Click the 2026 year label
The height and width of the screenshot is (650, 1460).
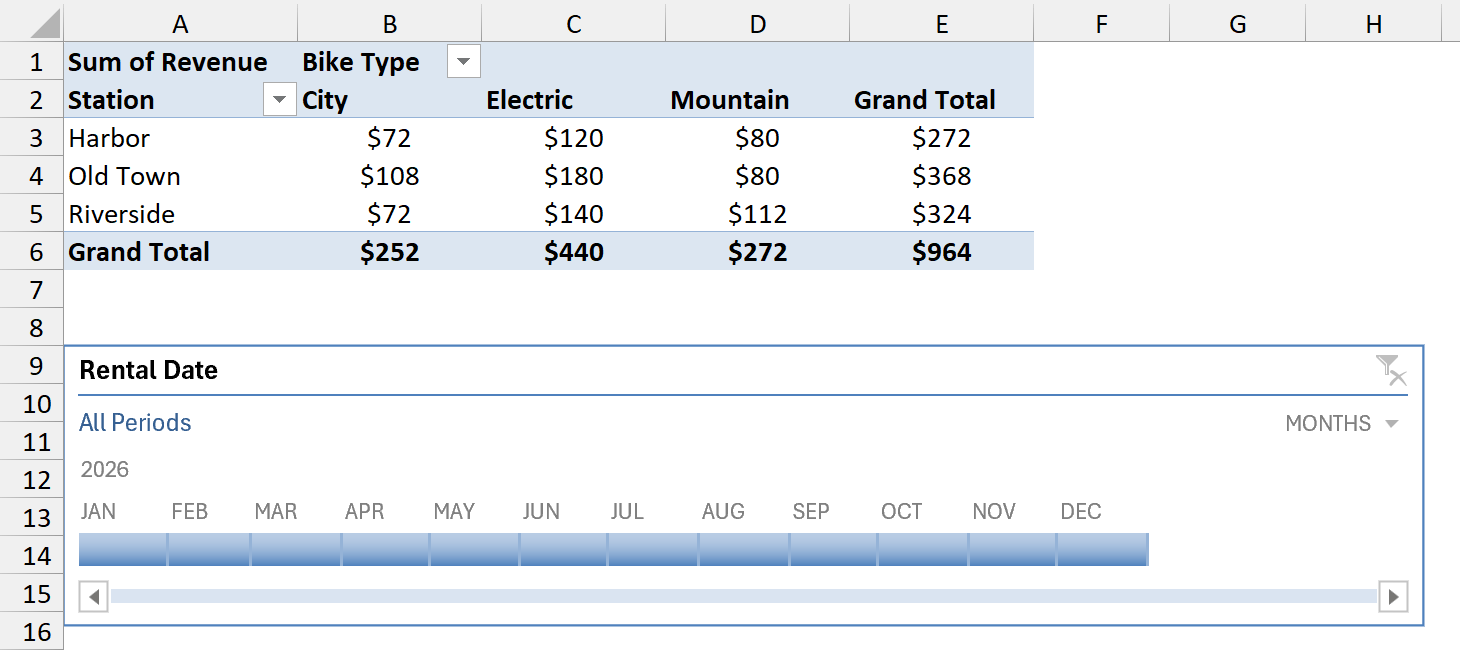click(105, 469)
